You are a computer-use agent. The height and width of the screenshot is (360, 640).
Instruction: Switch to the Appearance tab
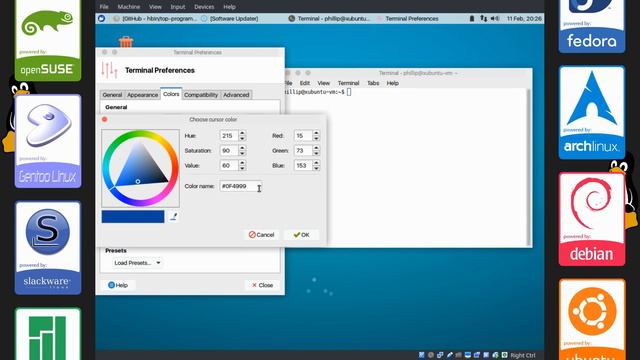[x=142, y=95]
